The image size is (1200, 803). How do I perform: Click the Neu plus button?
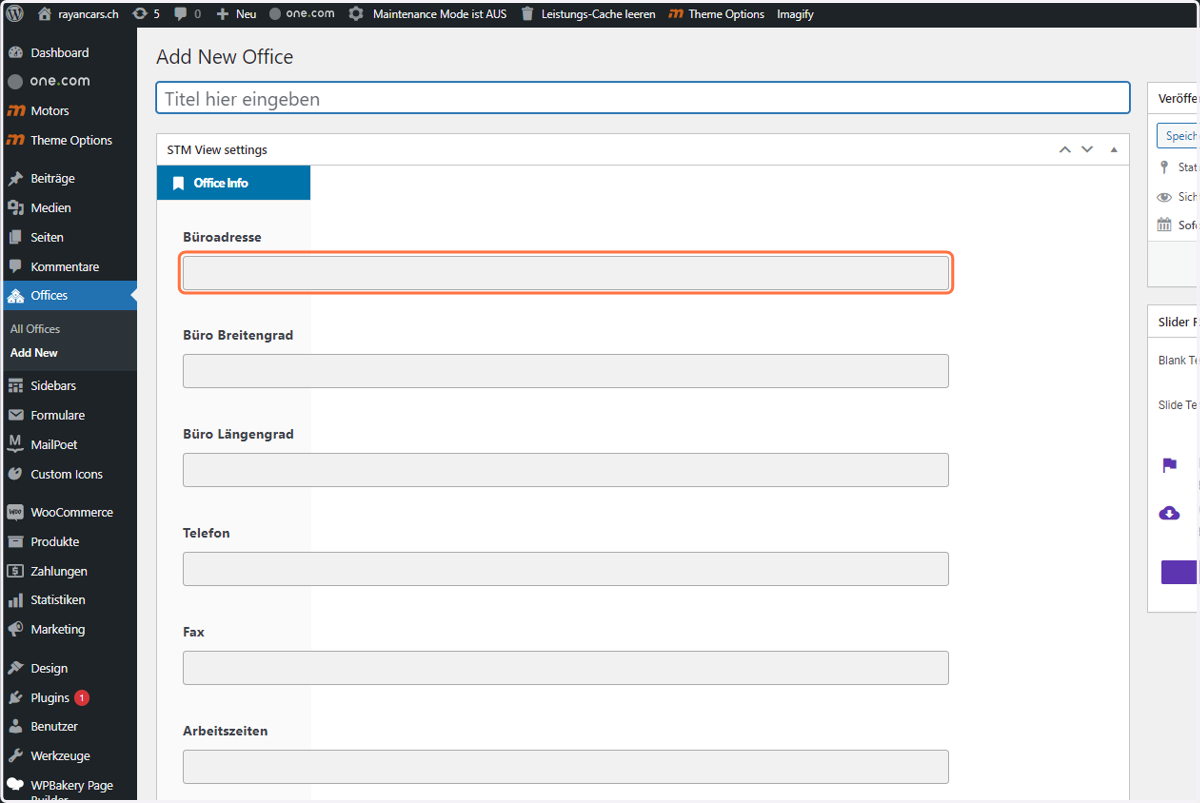[236, 14]
